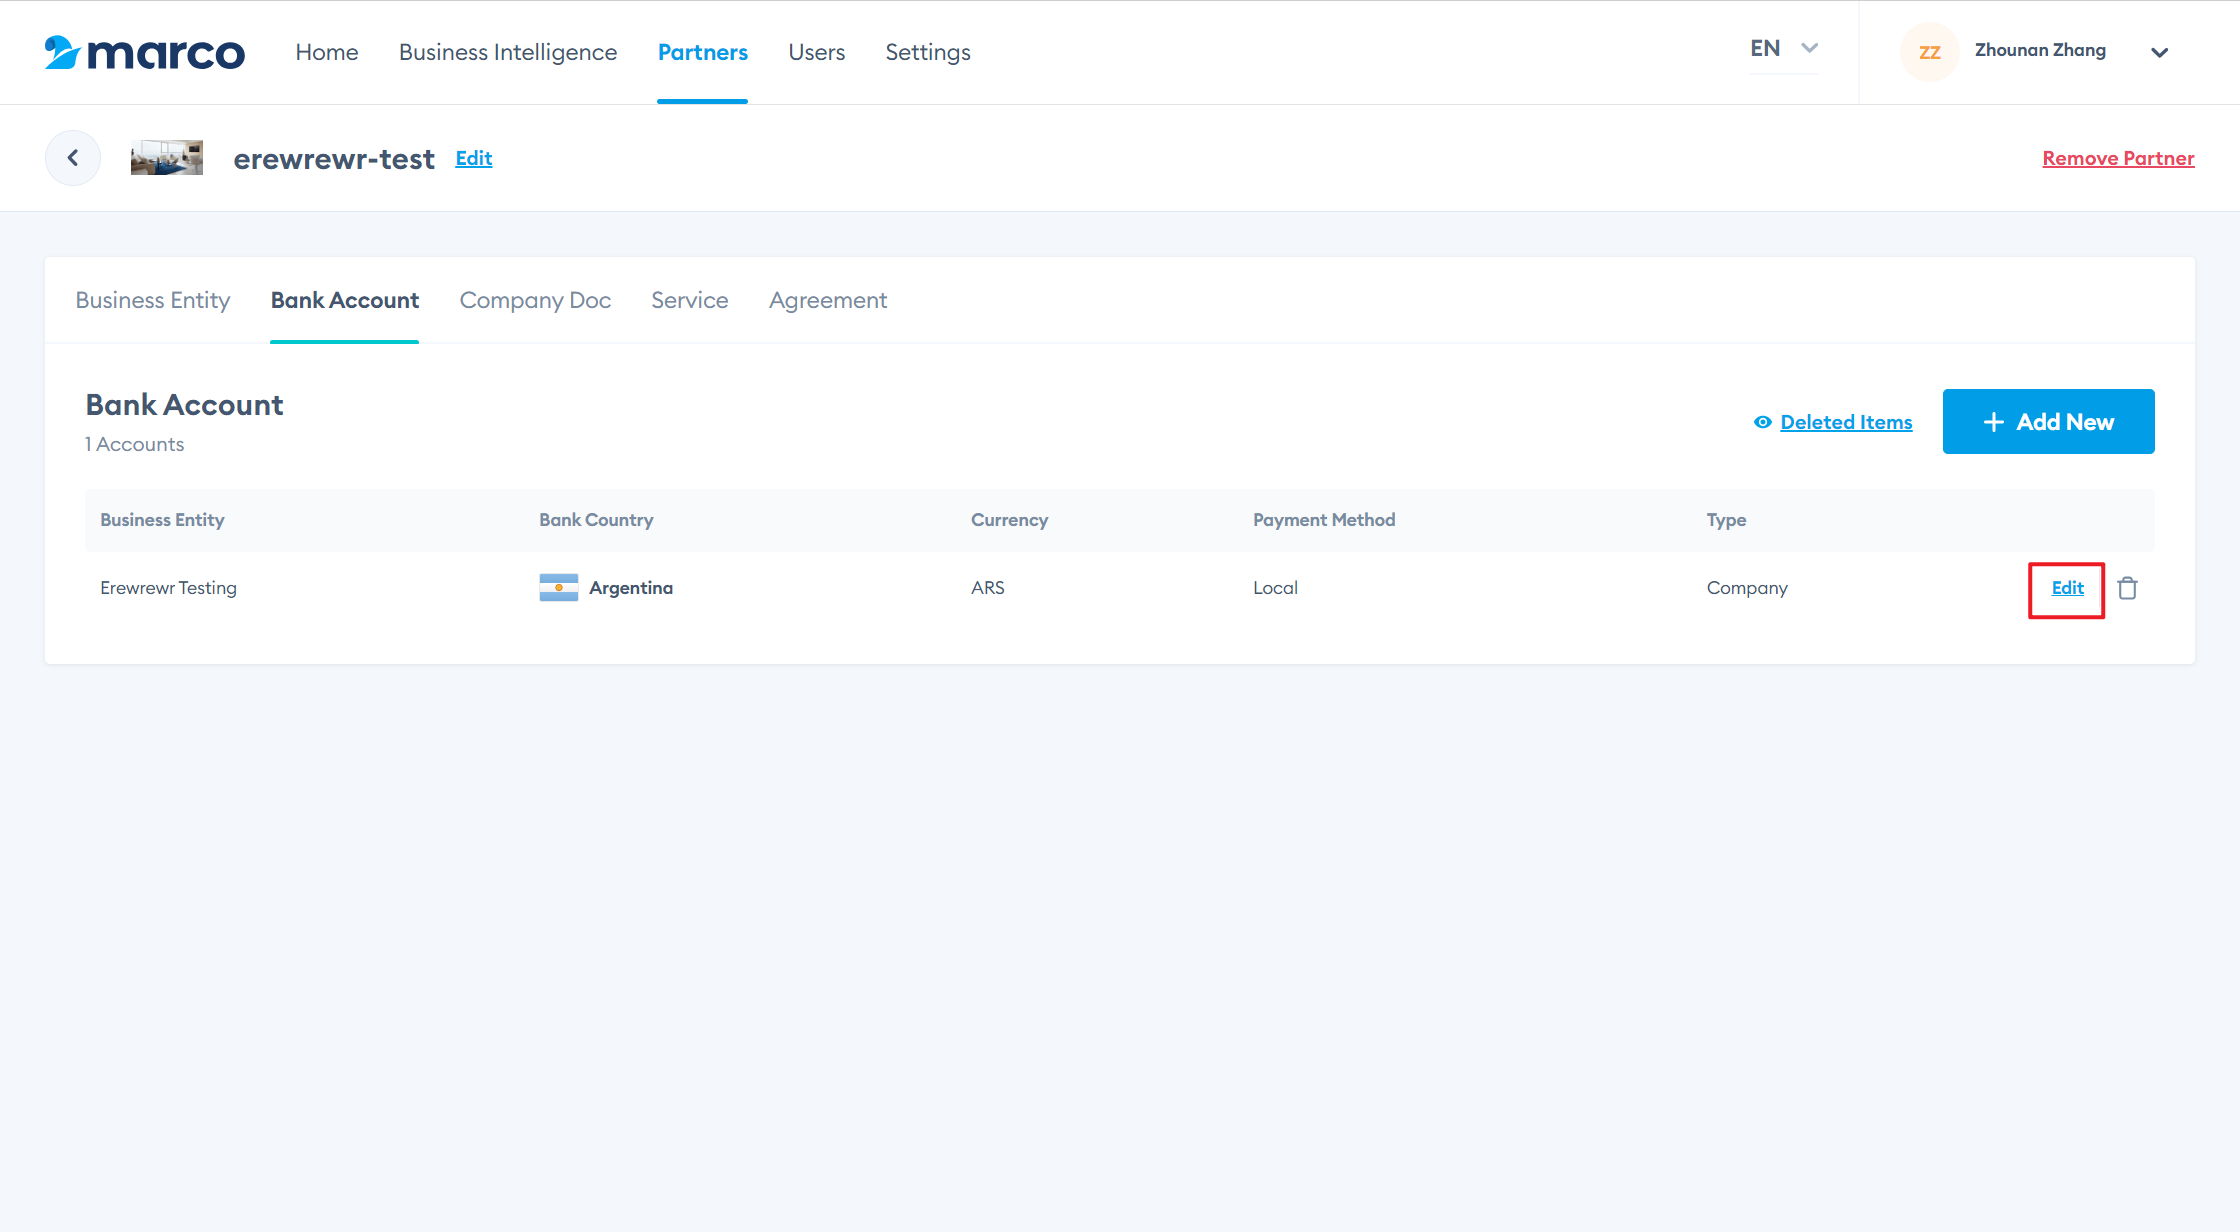The image size is (2240, 1232).
Task: Click Remove Partner link
Action: pos(2118,158)
